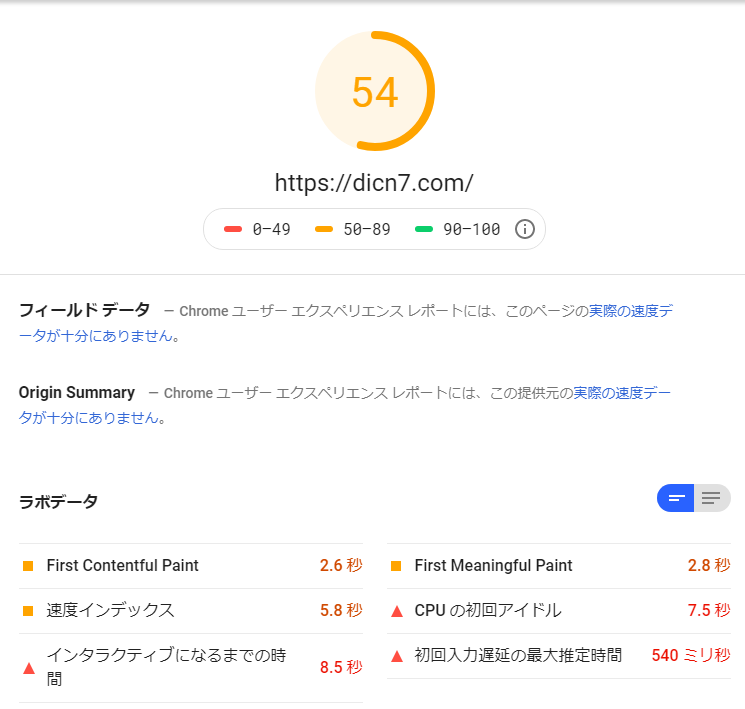745x709 pixels.
Task: Click the green 90-100 legend swatch
Action: [424, 229]
